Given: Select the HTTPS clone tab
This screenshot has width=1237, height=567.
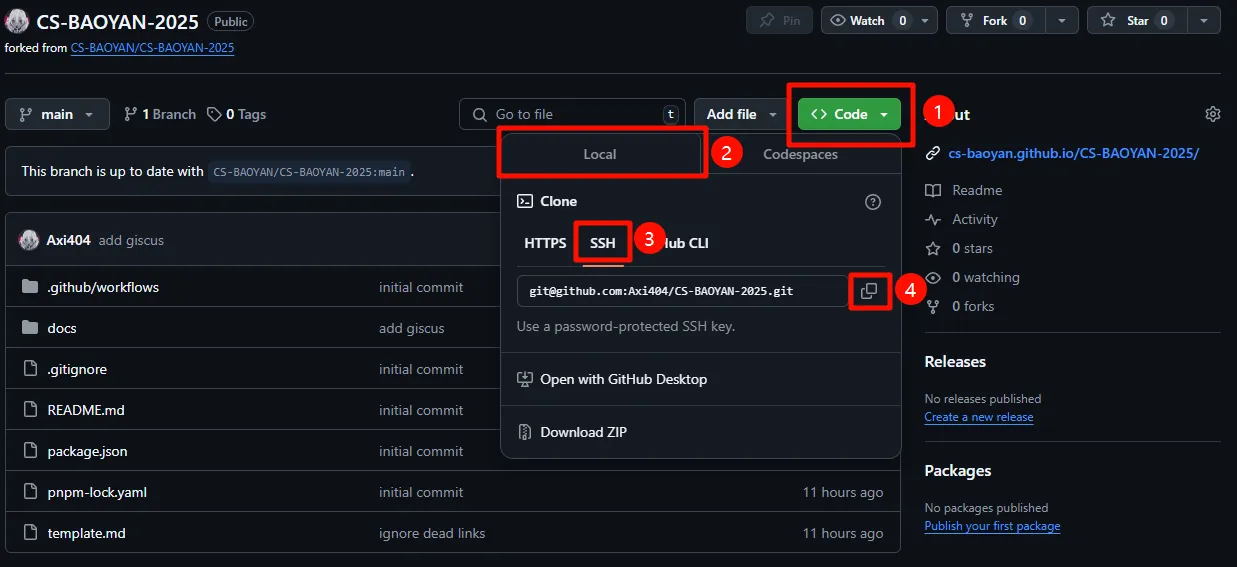Looking at the screenshot, I should (545, 243).
